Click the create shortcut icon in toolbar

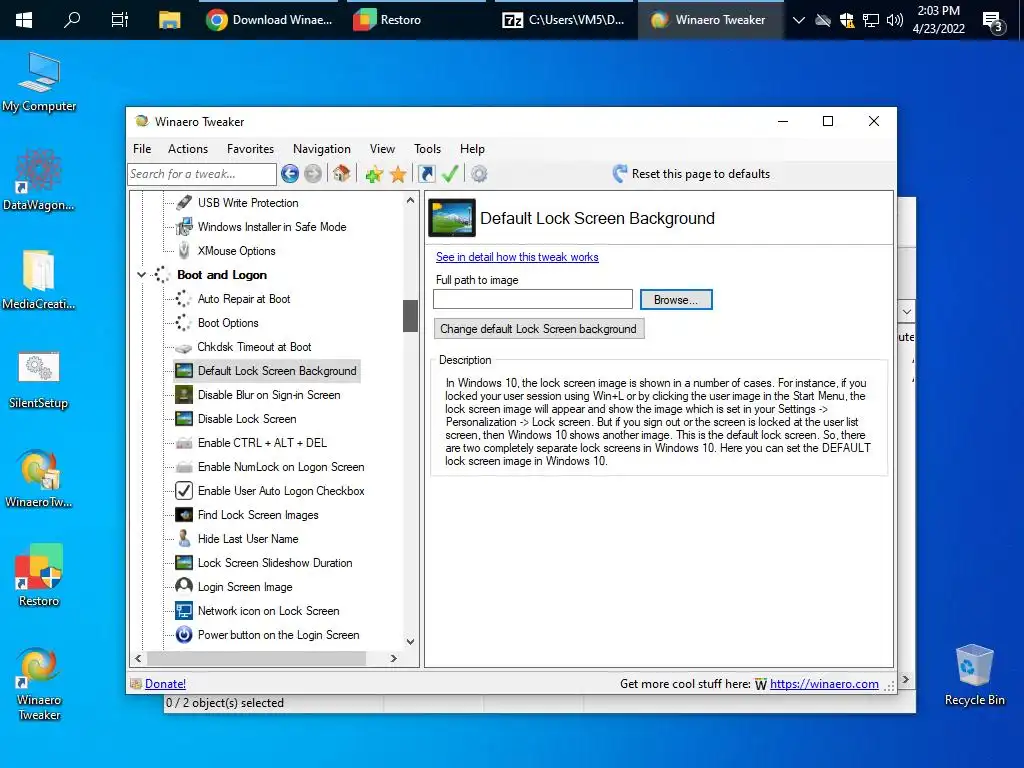click(426, 174)
